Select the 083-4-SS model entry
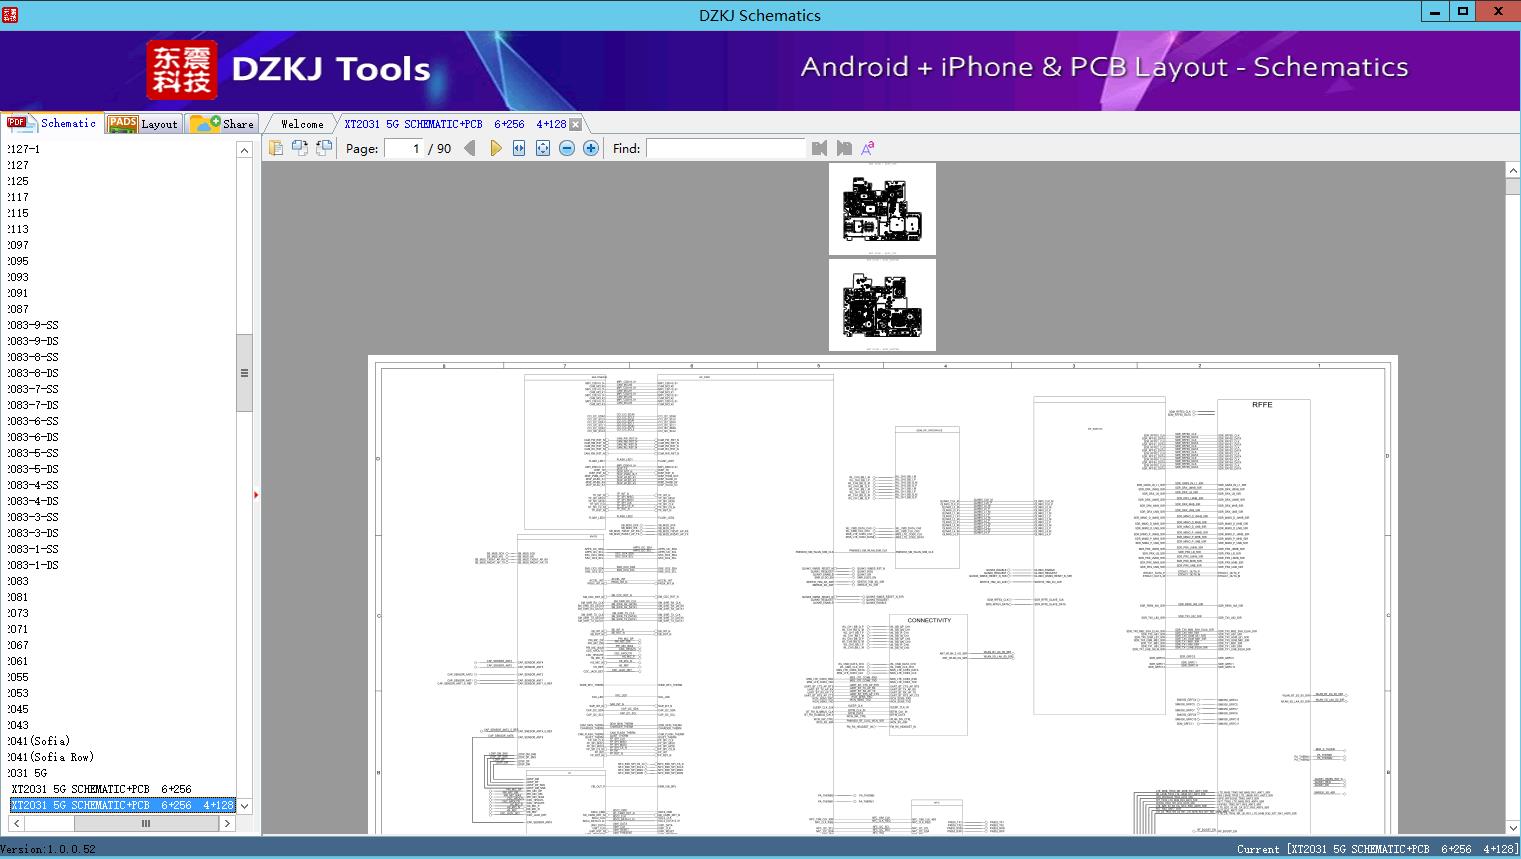Image resolution: width=1521 pixels, height=859 pixels. point(34,485)
